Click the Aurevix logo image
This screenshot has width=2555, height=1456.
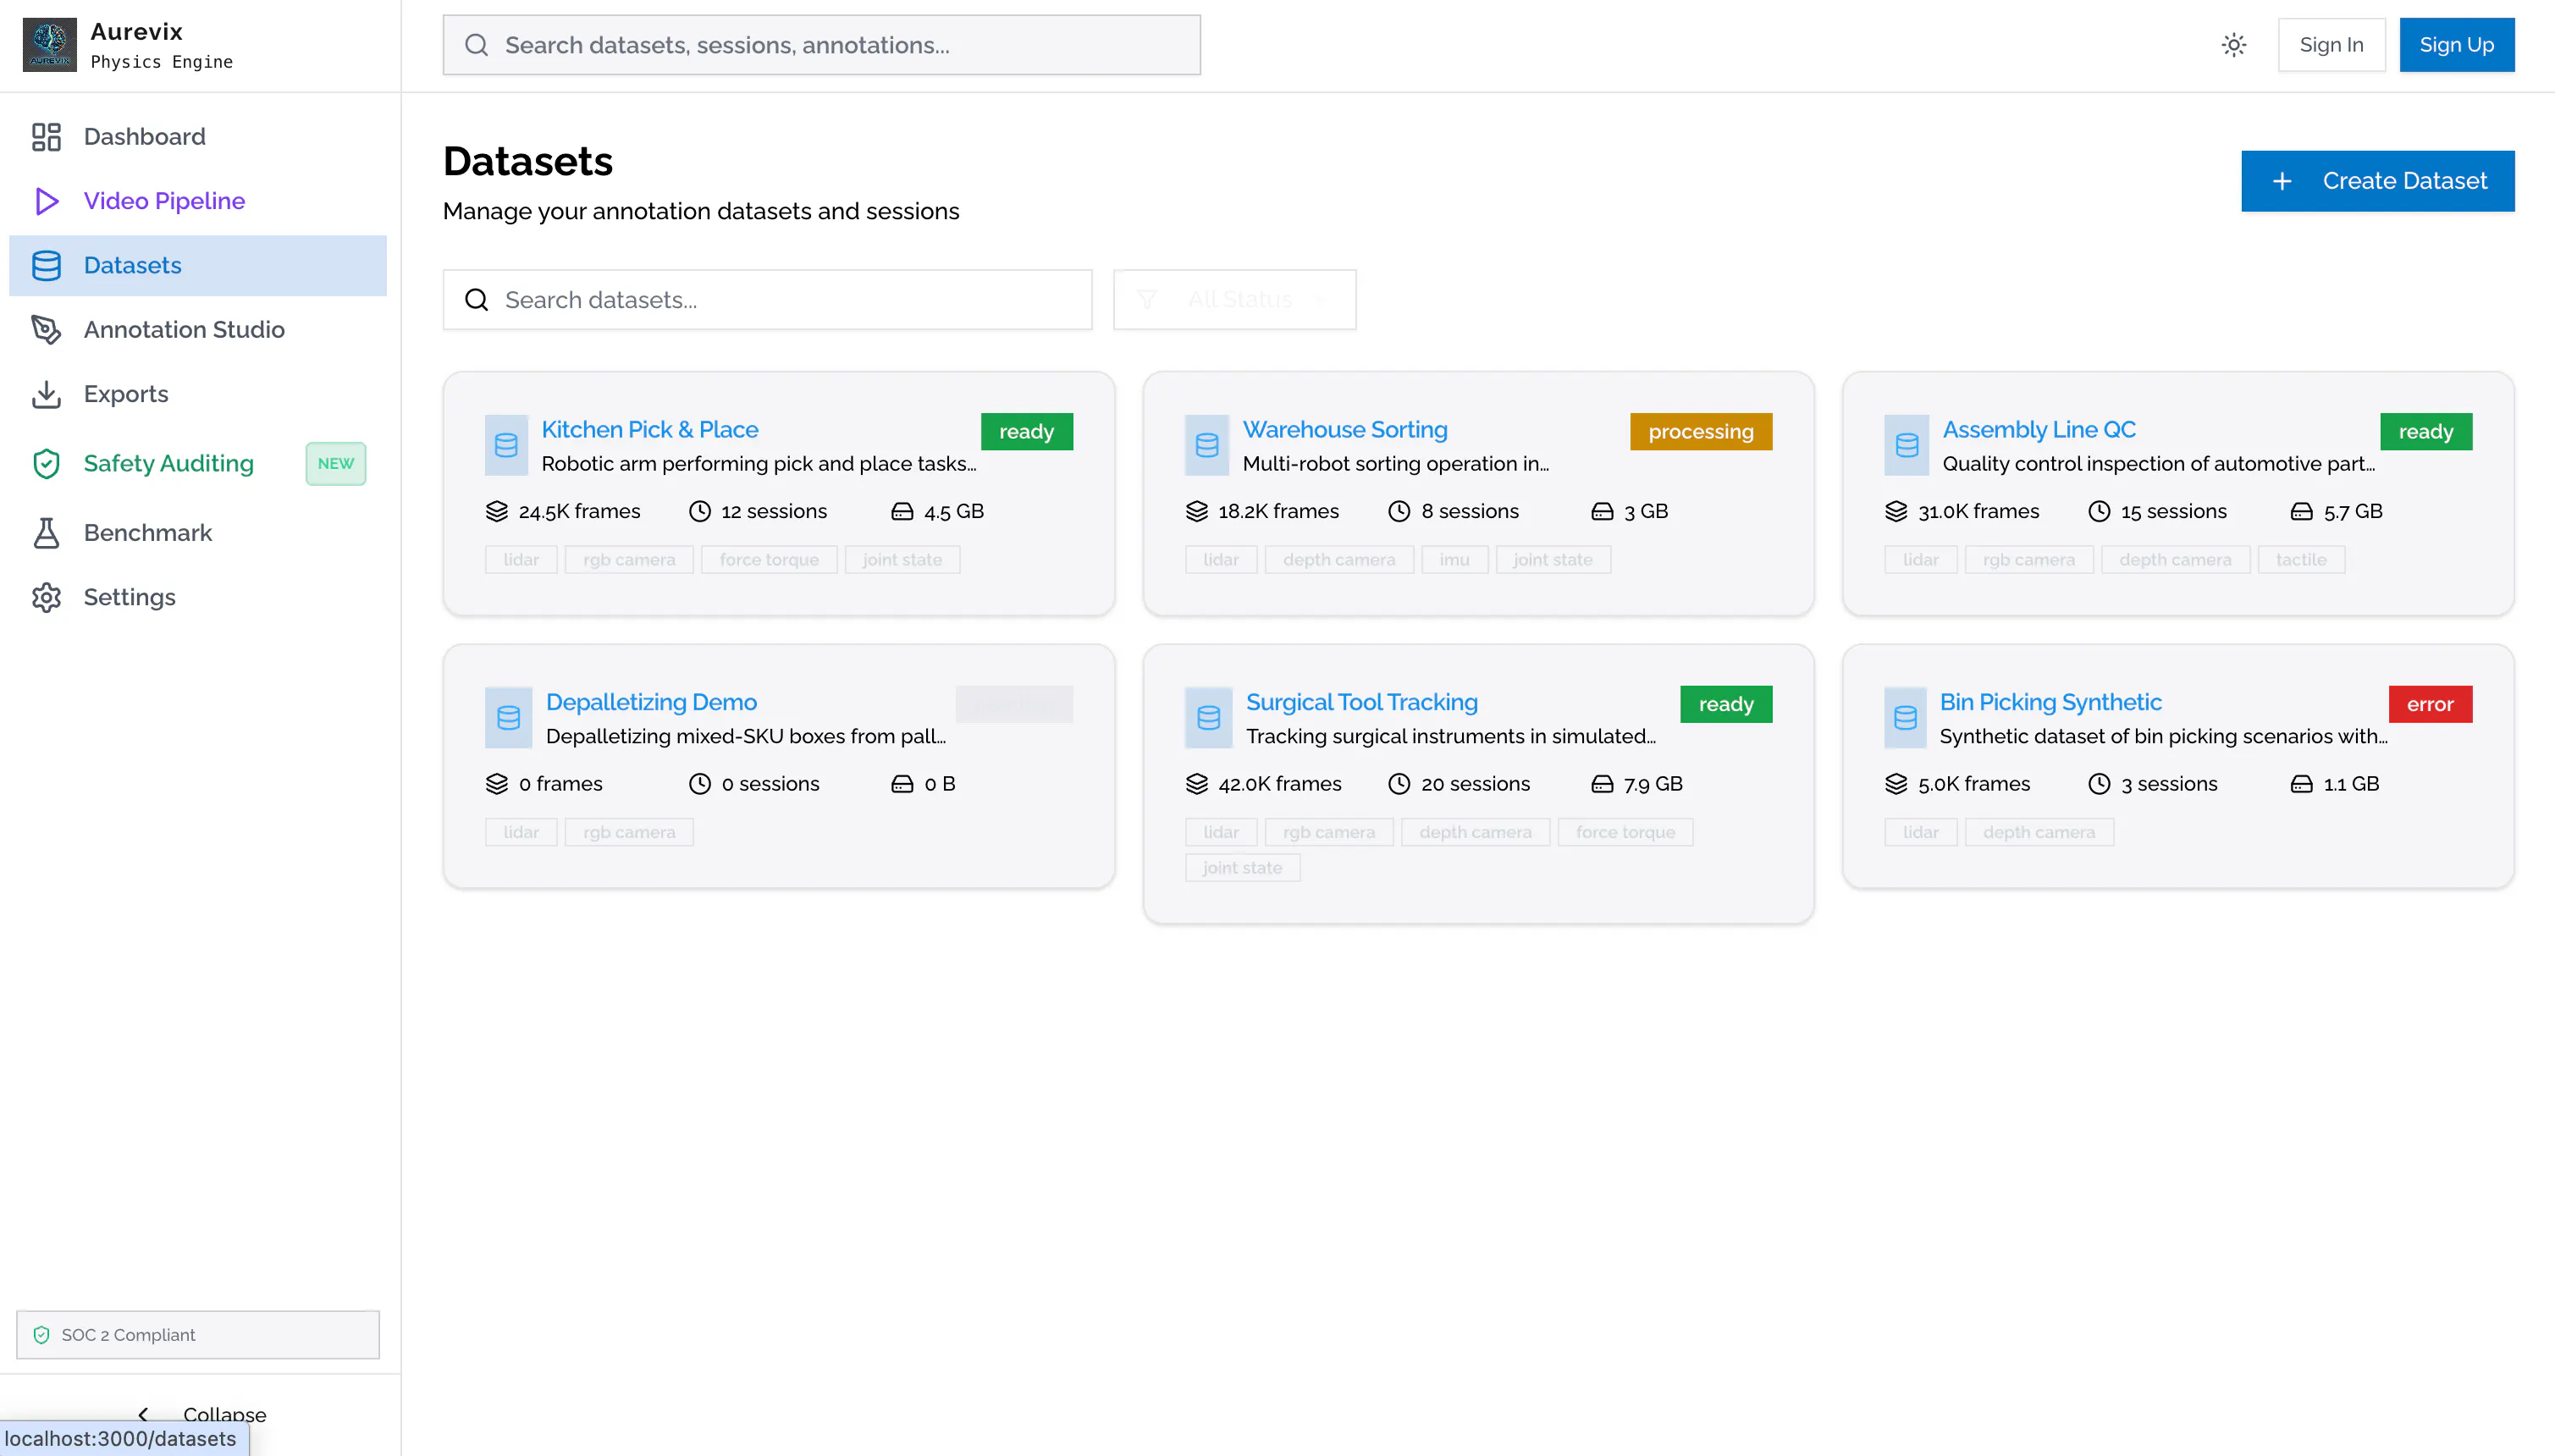[x=49, y=45]
